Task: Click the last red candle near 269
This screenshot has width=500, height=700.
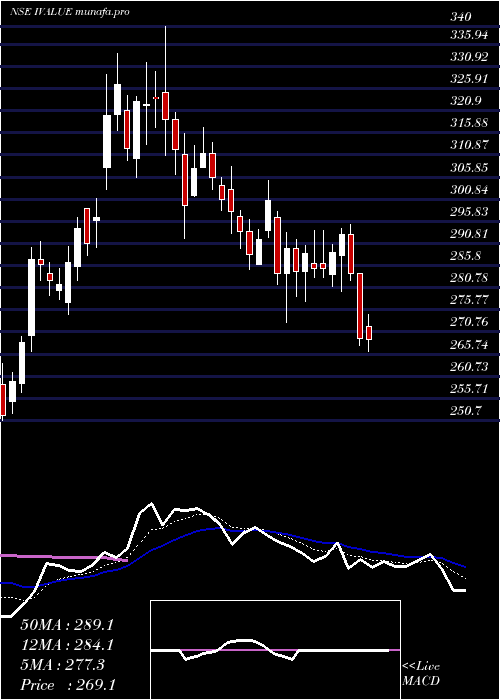Action: pos(369,333)
